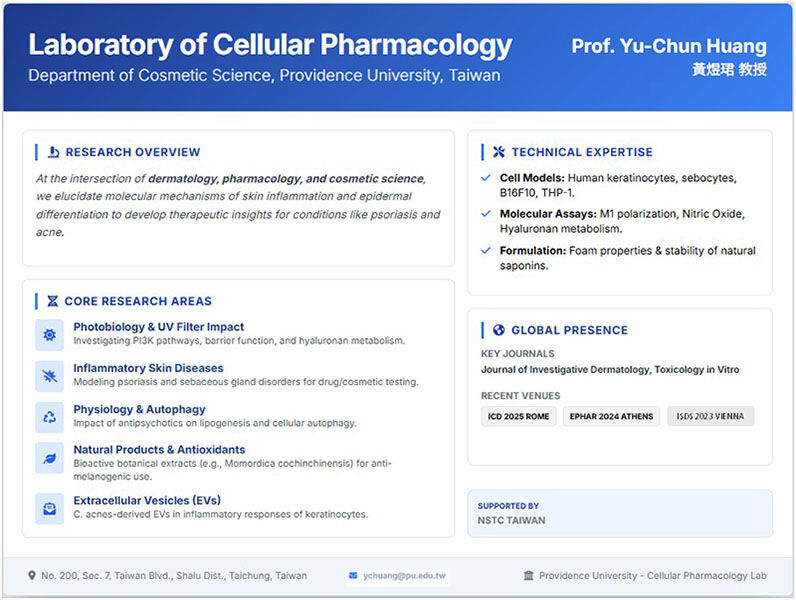796x600 pixels.
Task: Select the Extracellular Vesicles icon
Action: point(49,507)
